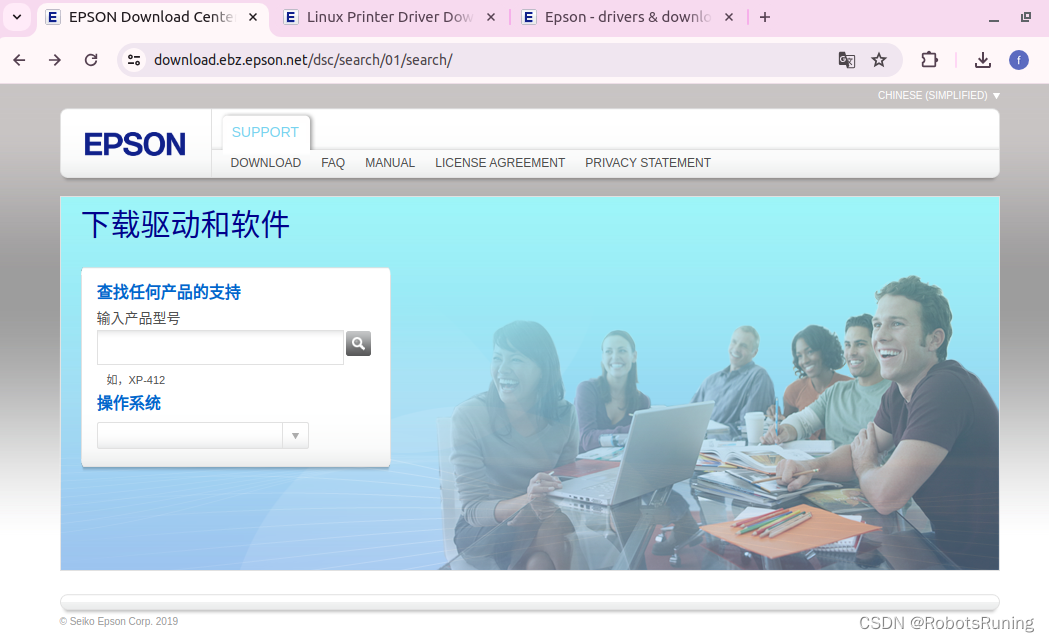
Task: Reload the current page
Action: tap(91, 60)
